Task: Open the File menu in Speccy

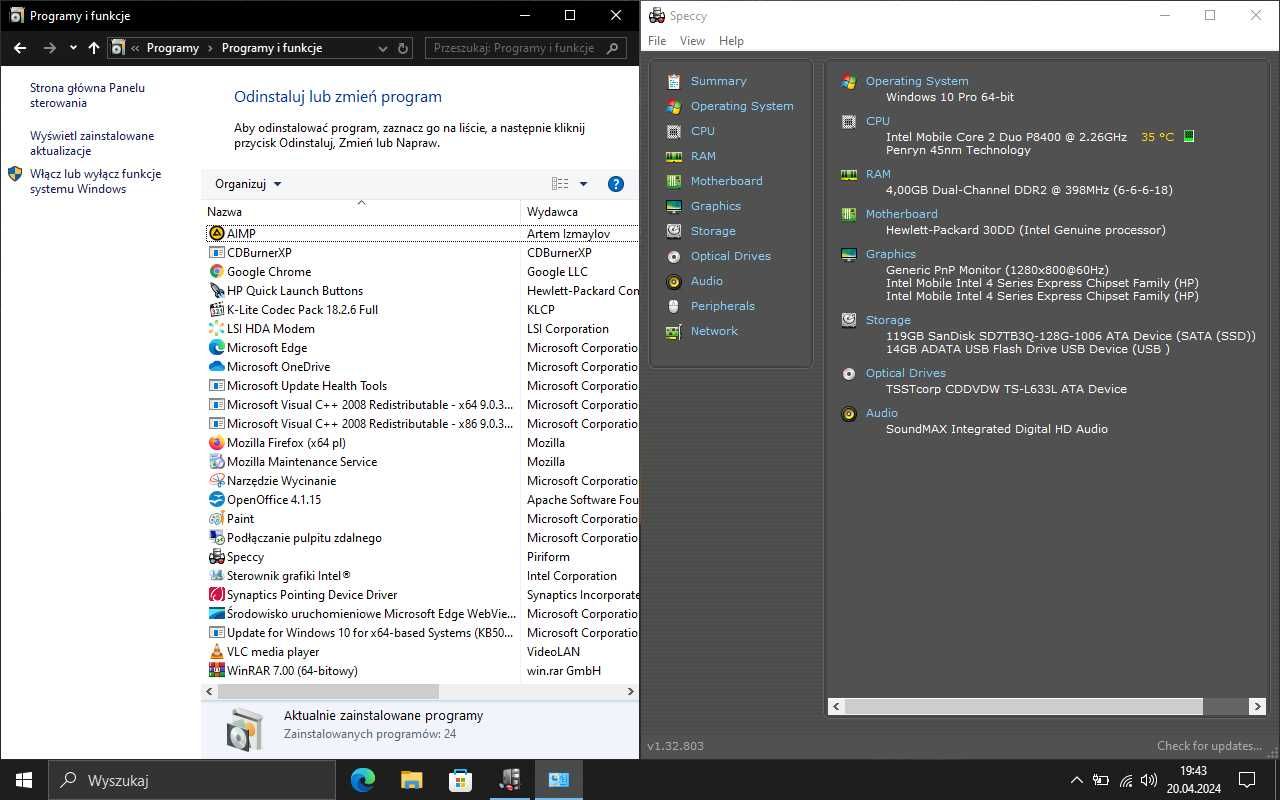Action: click(657, 41)
